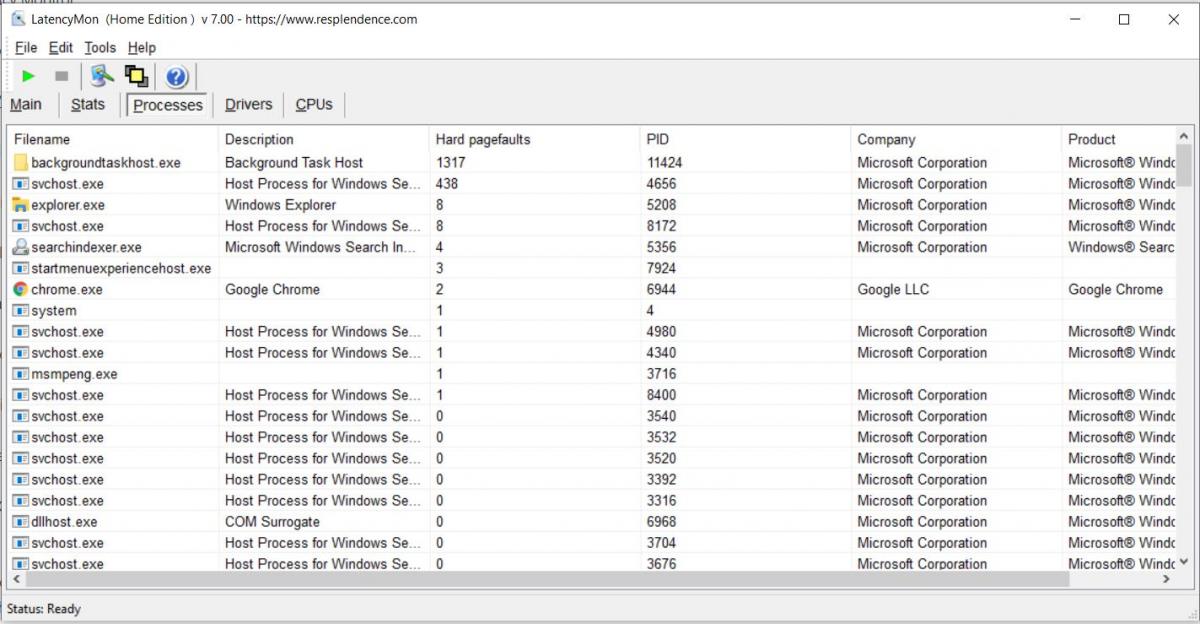Click the gray stop monitoring icon
1200x624 pixels.
[x=61, y=76]
